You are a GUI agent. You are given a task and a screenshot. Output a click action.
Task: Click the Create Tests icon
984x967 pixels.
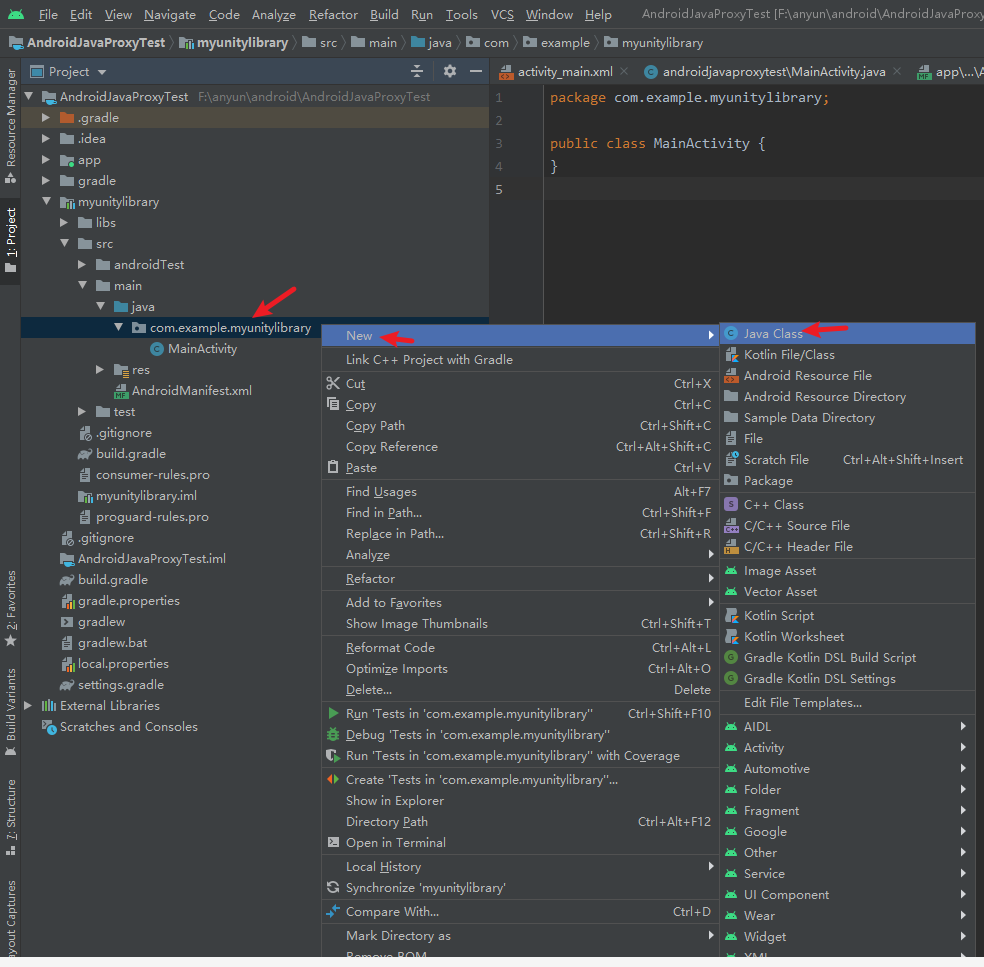pos(333,779)
